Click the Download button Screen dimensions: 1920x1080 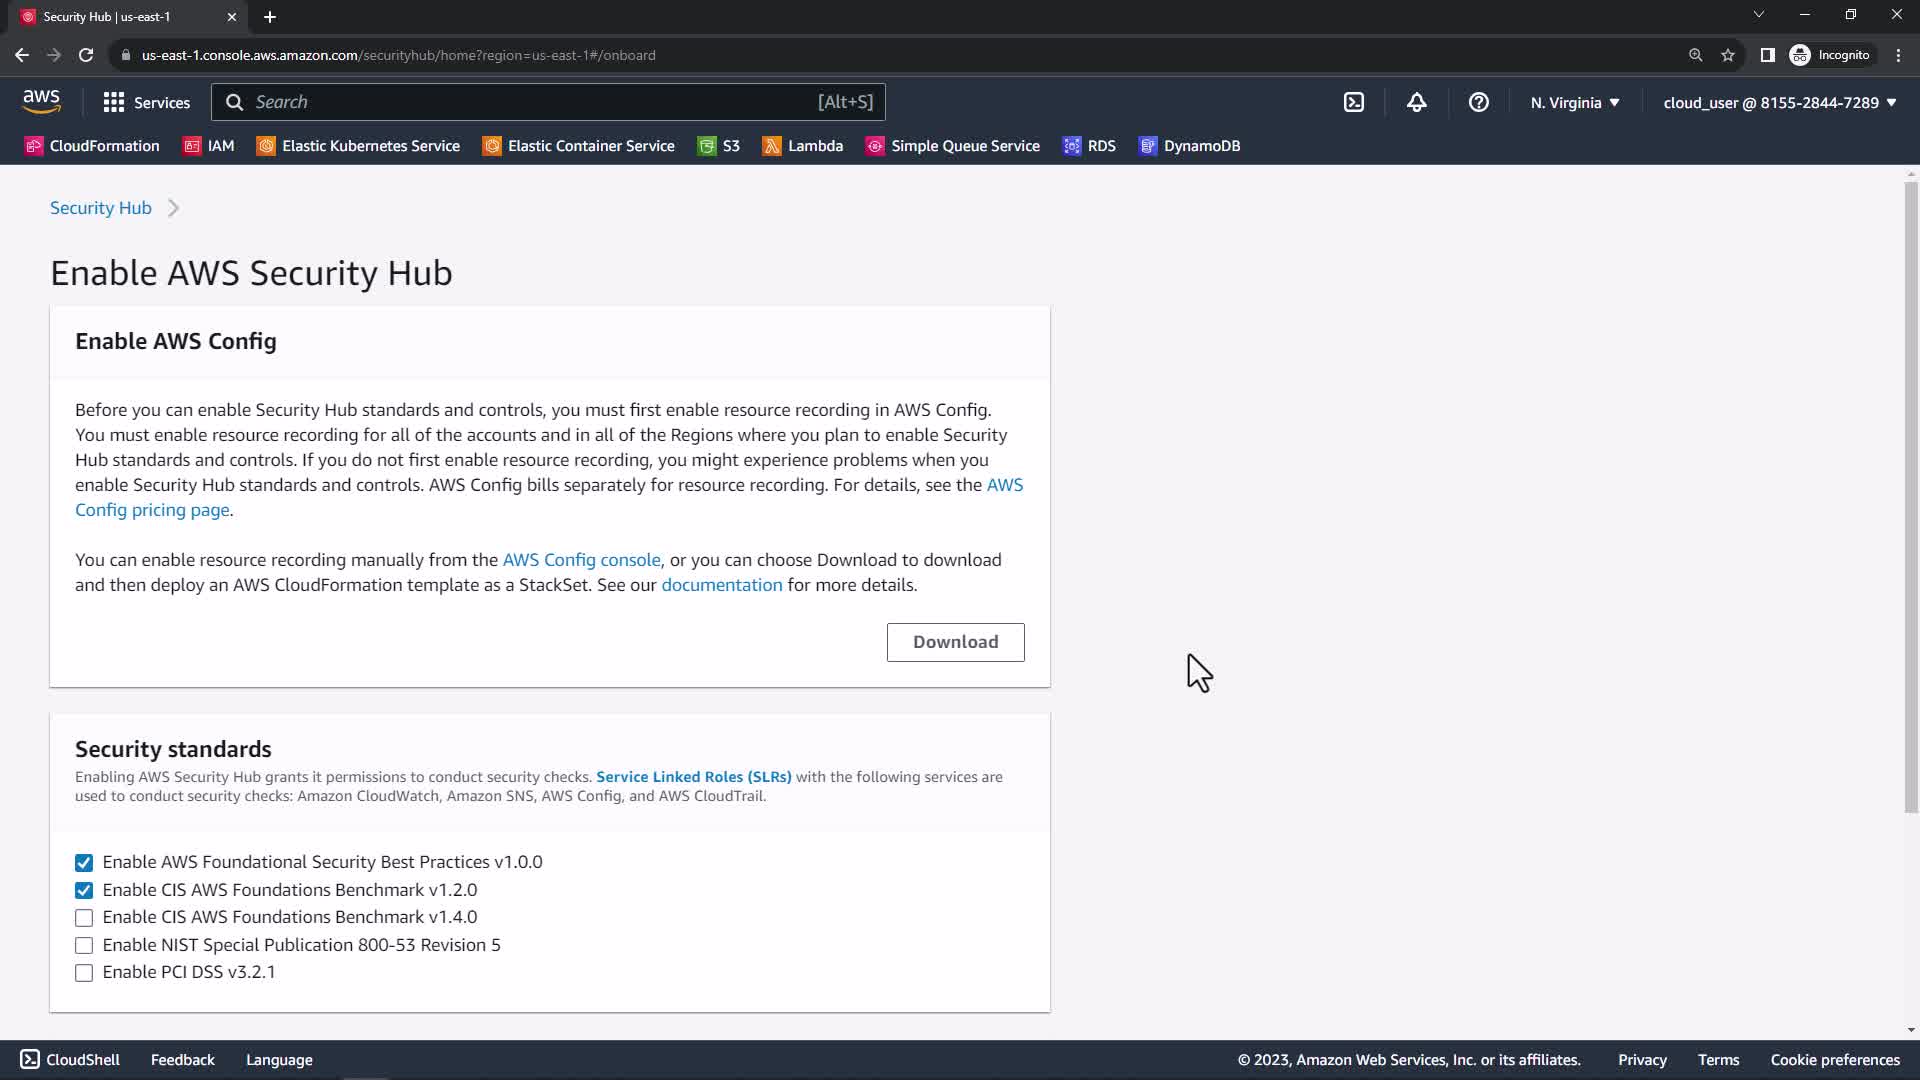pyautogui.click(x=955, y=642)
